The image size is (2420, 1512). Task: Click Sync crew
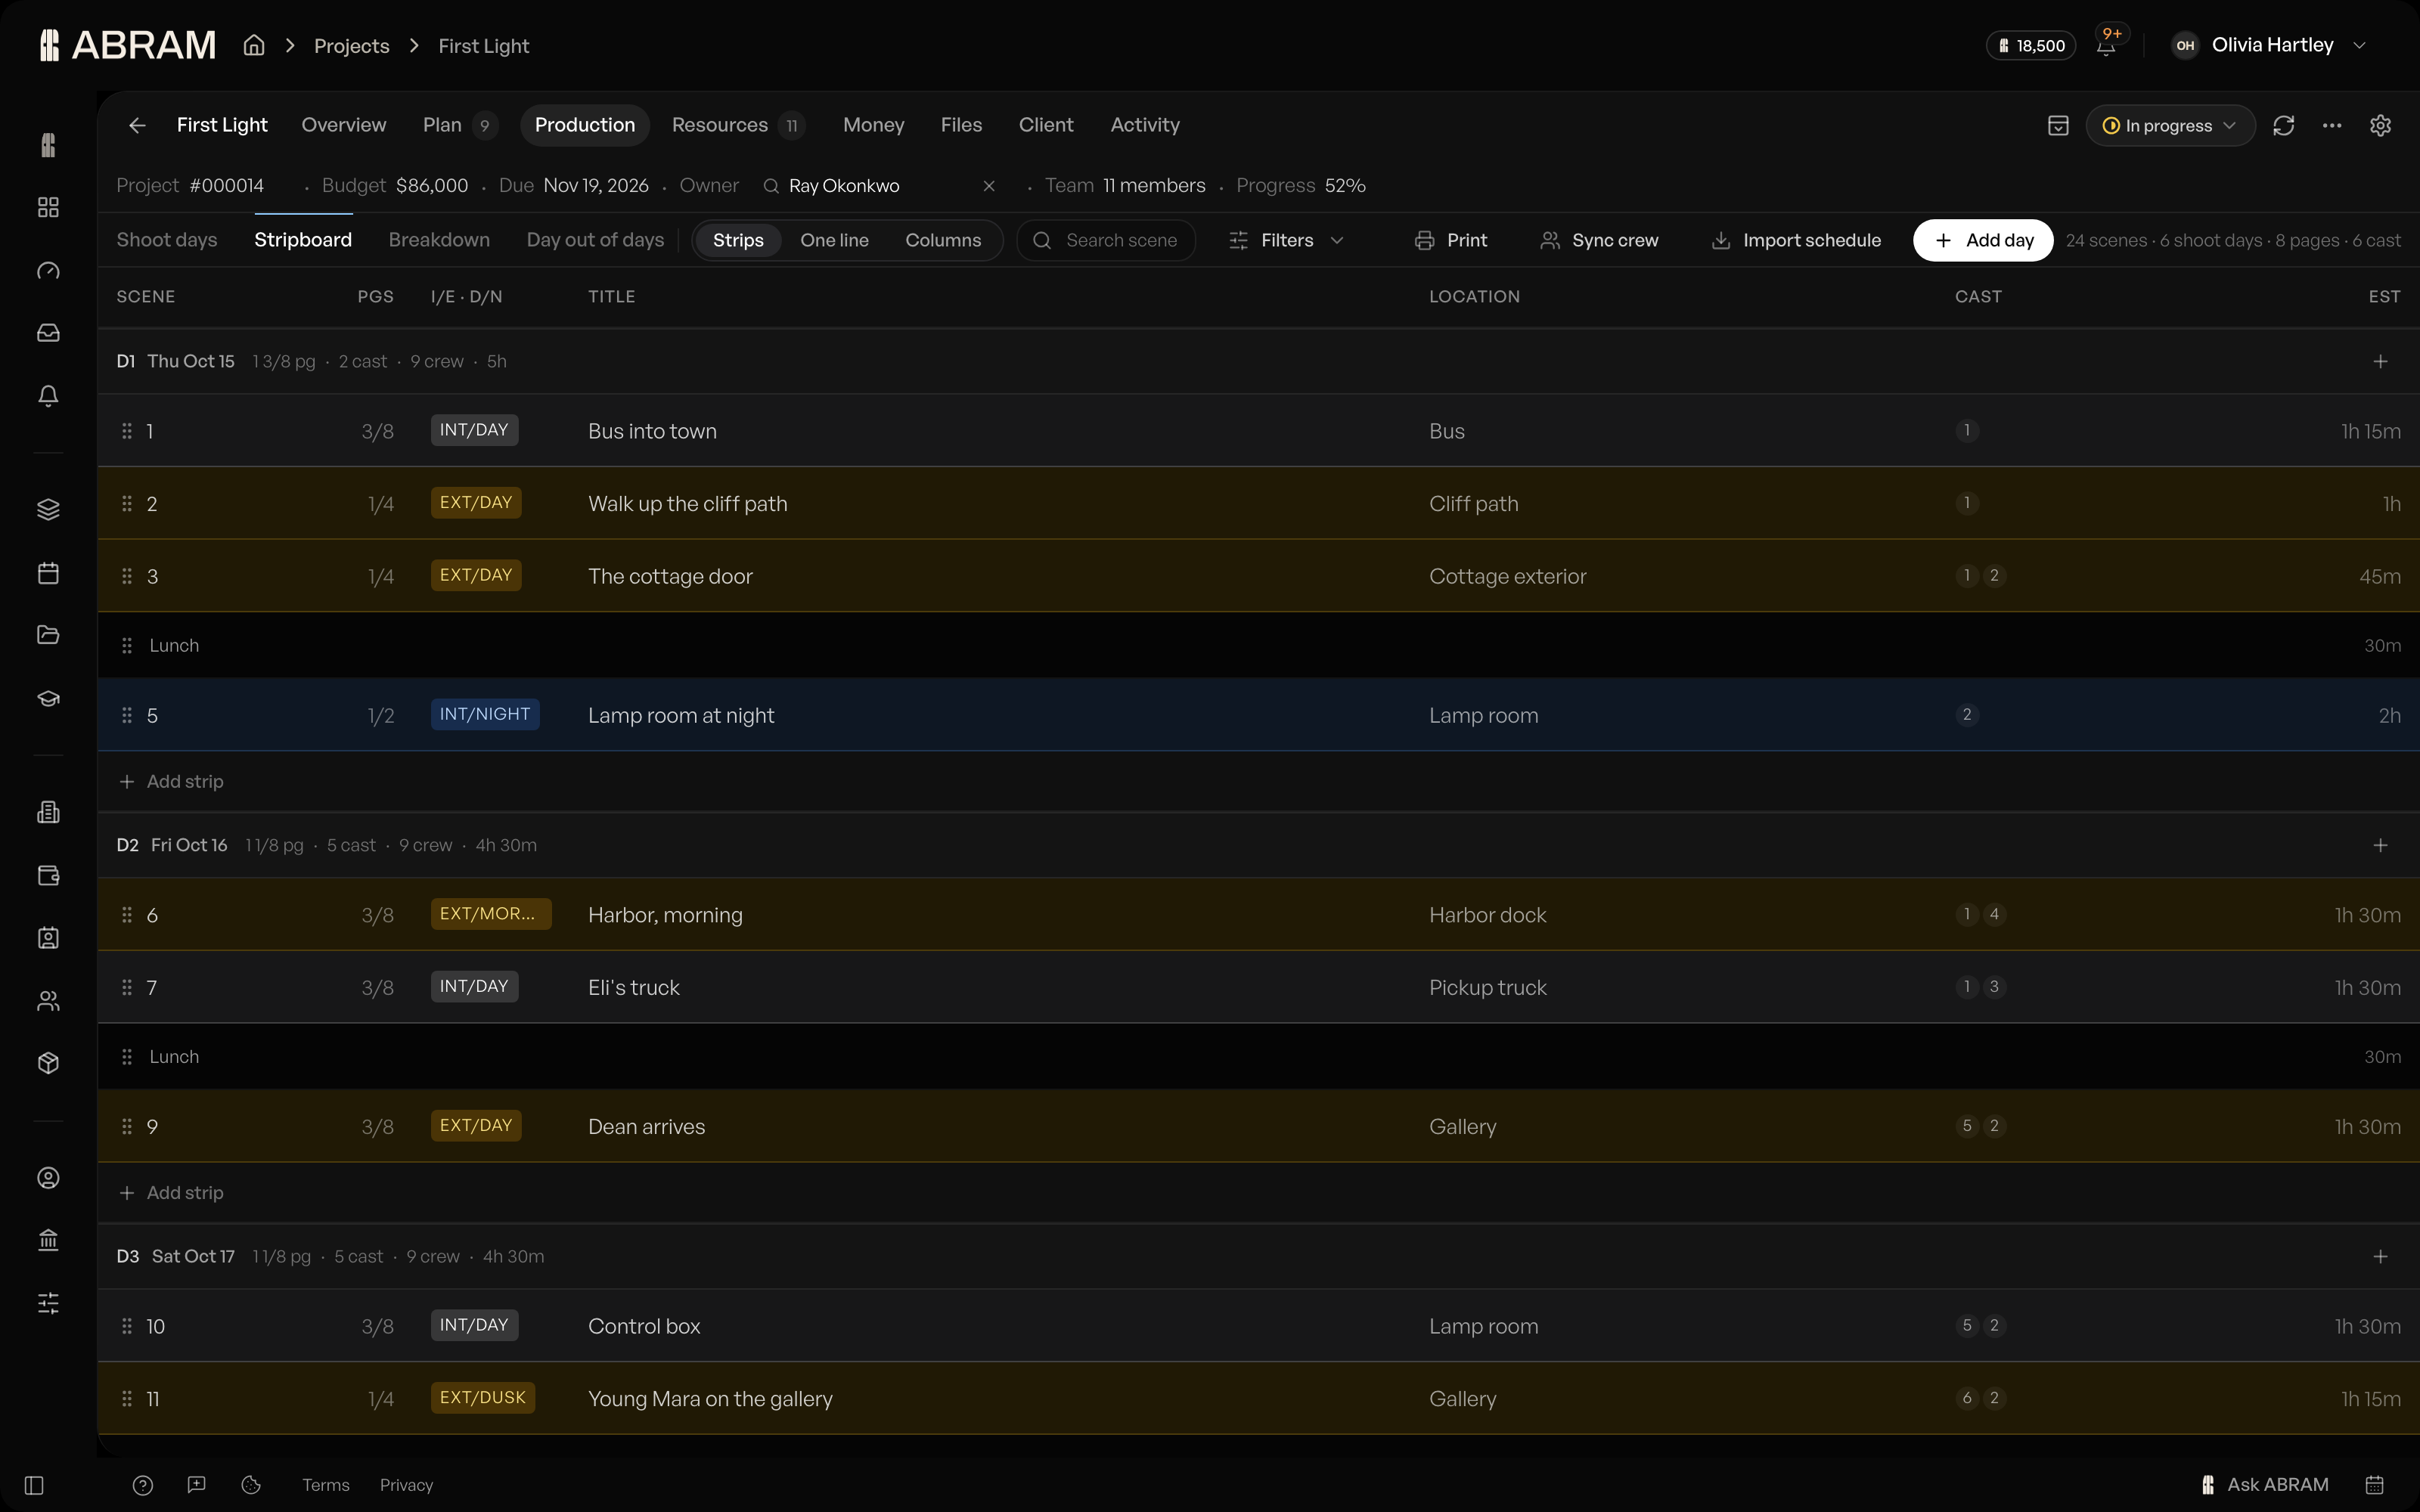(x=1599, y=240)
